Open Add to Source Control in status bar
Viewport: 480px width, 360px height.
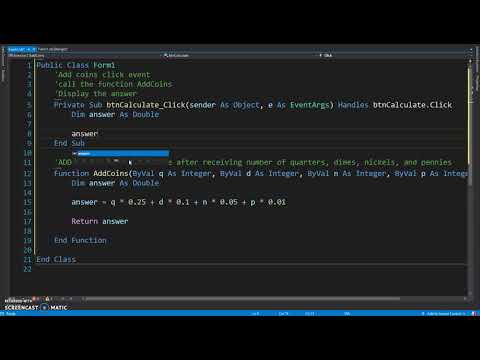click(x=445, y=314)
